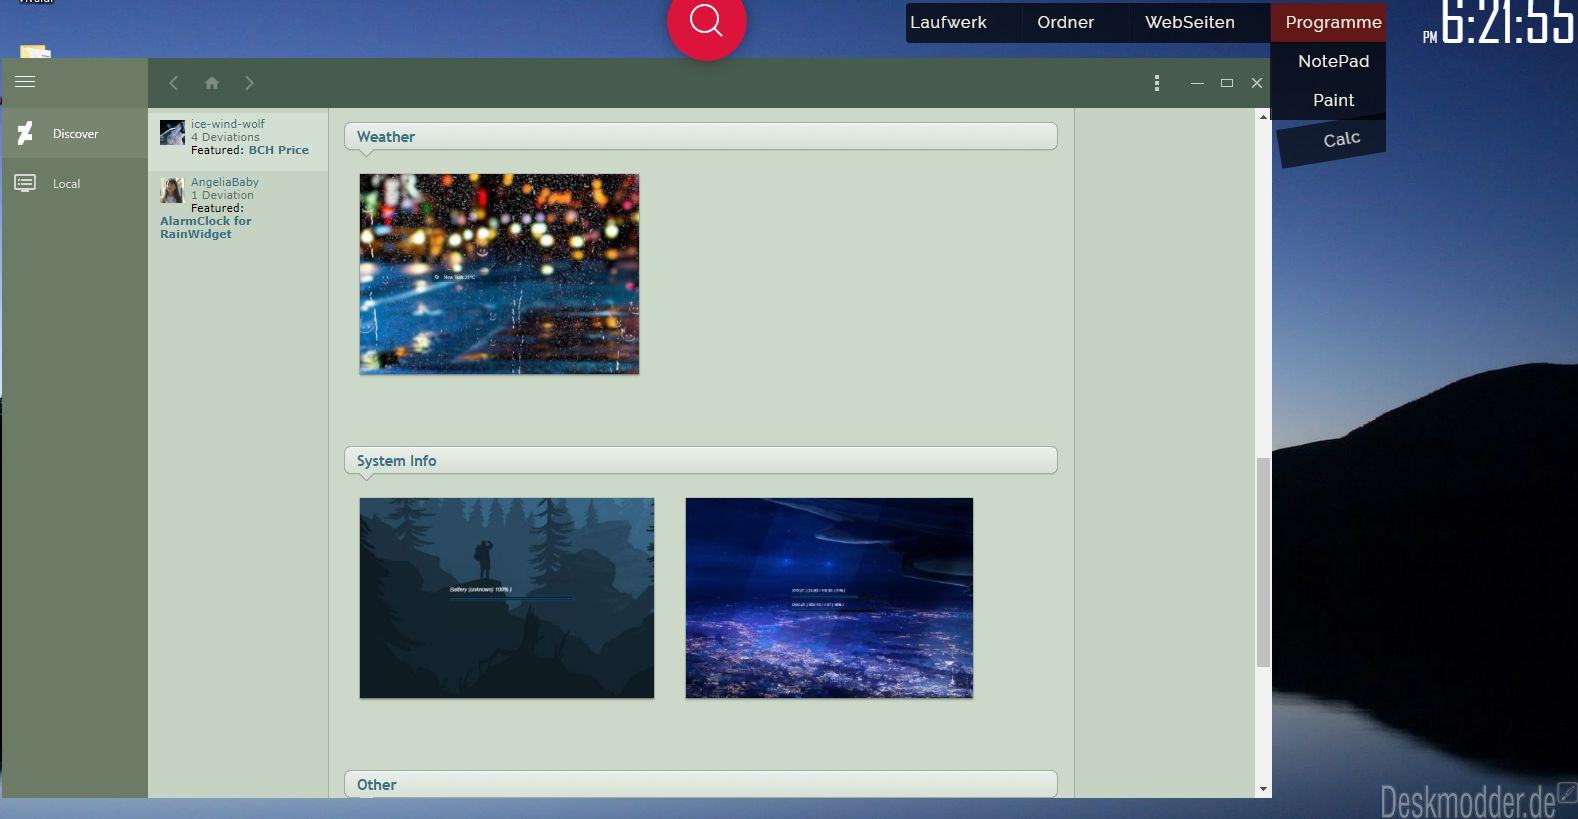Screen dimensions: 1578x819
Task: Click the desktop clock widget
Action: tap(1499, 23)
